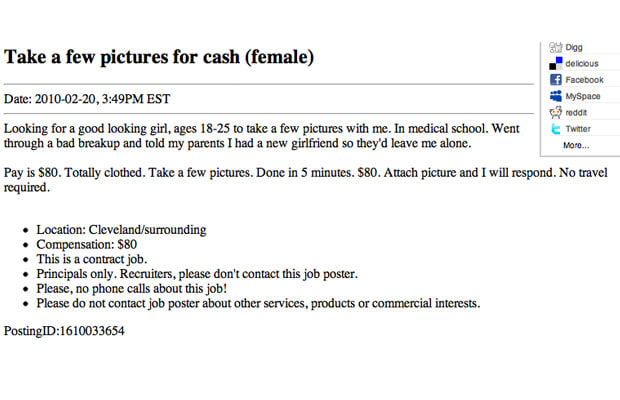
Task: Click the delicious bookmark icon
Action: coord(556,63)
